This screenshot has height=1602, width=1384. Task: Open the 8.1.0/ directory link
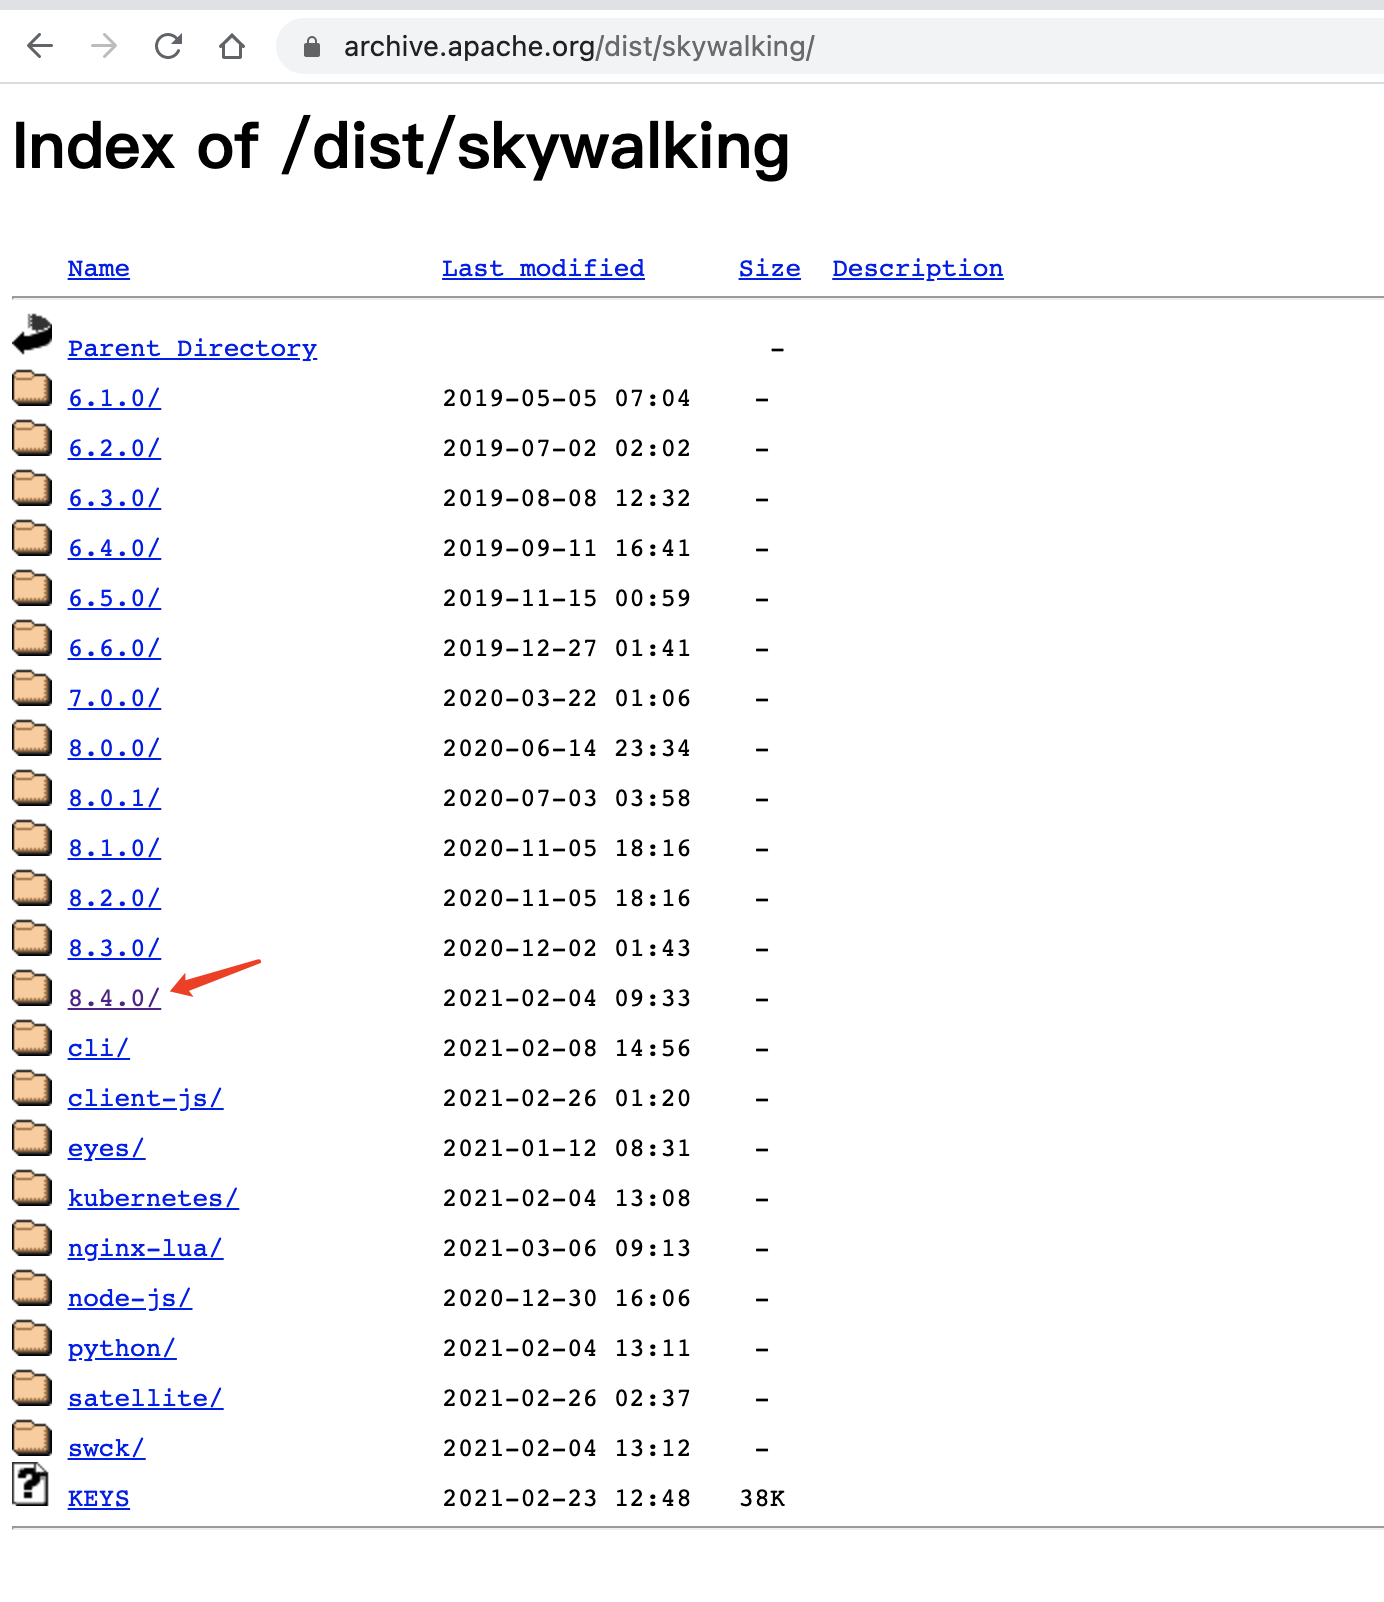click(114, 849)
